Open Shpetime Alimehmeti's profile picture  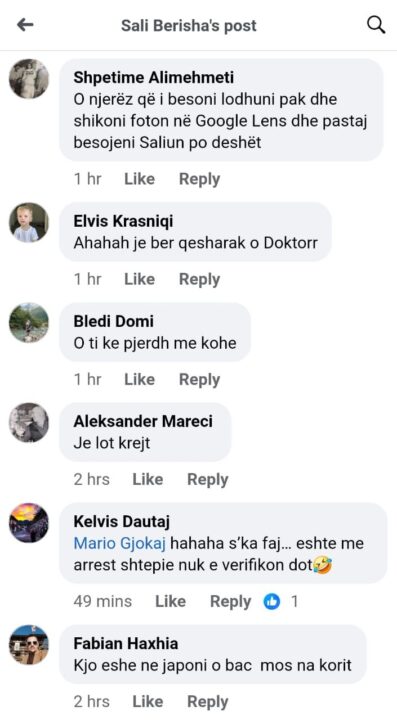tap(28, 79)
